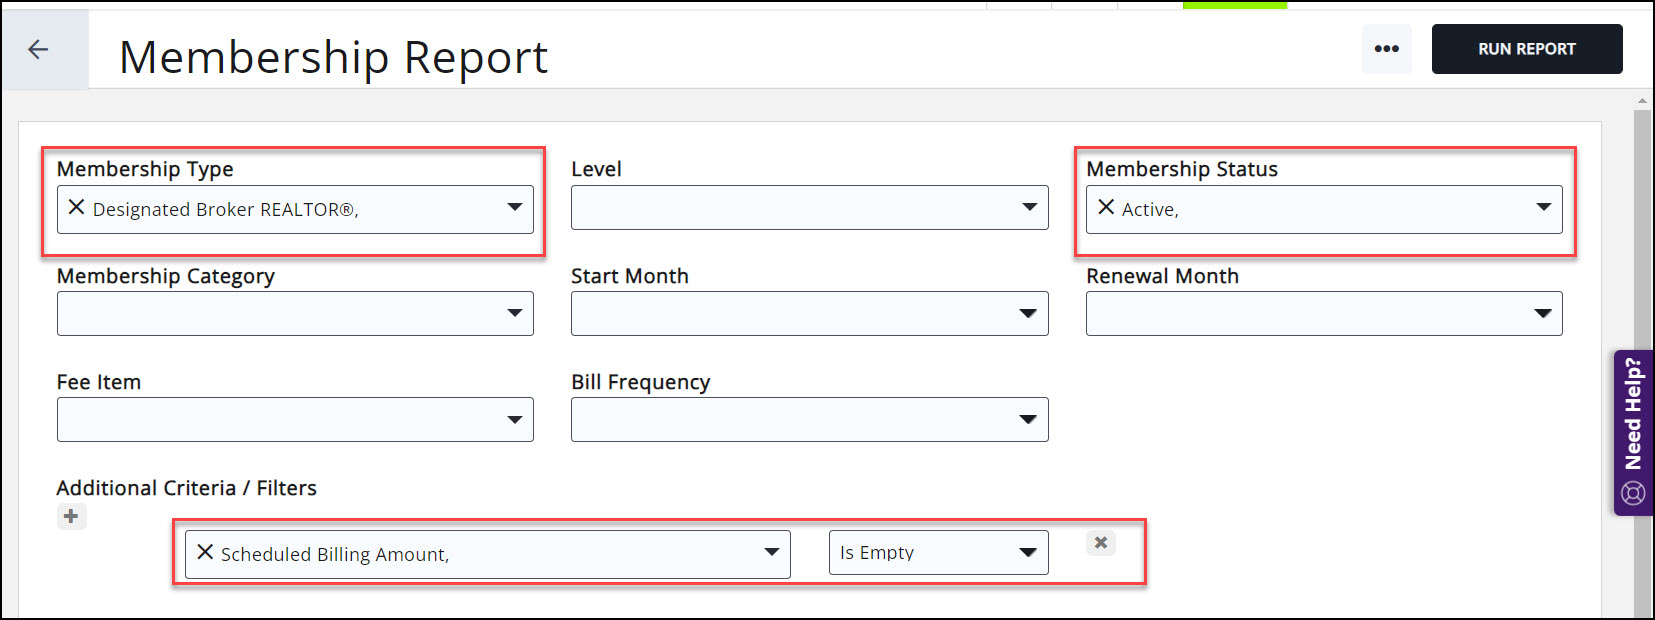The height and width of the screenshot is (620, 1655).
Task: Remove the Active status selection
Action: point(1106,208)
